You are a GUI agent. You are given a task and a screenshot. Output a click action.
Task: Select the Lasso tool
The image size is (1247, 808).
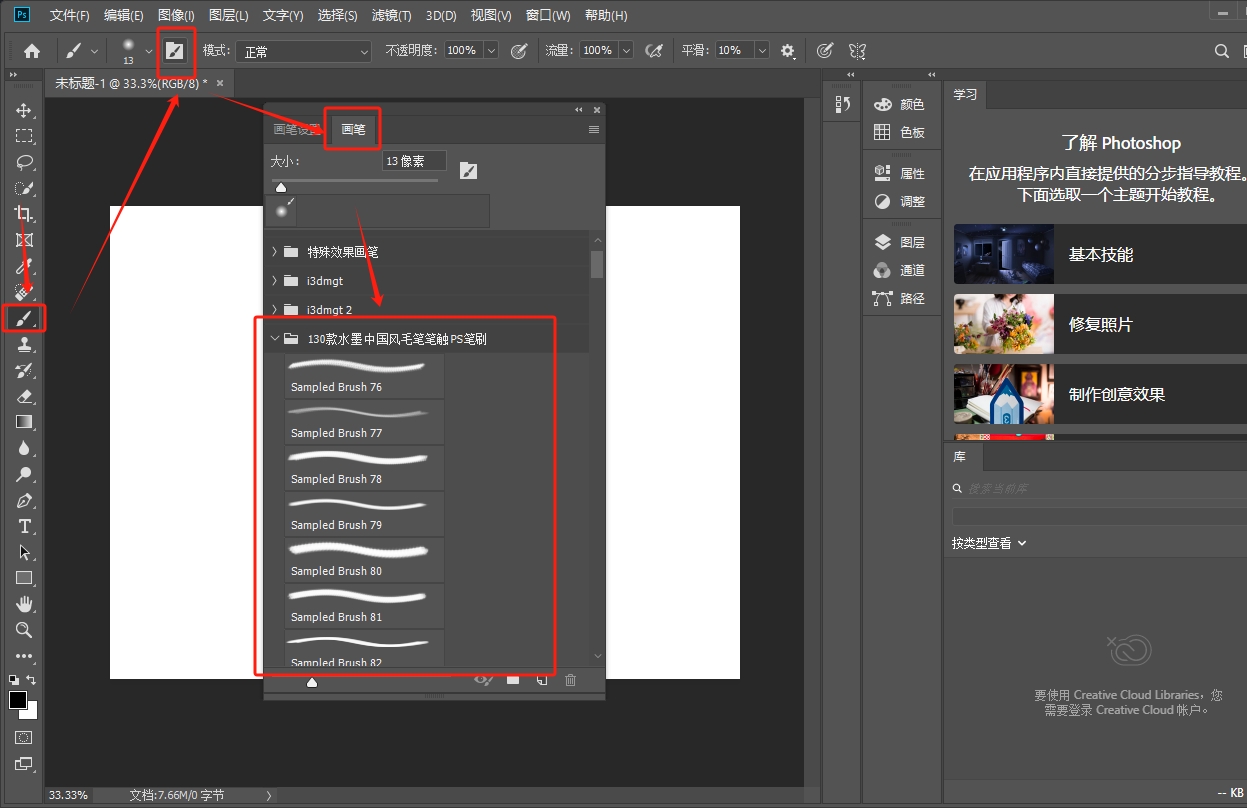click(x=24, y=163)
